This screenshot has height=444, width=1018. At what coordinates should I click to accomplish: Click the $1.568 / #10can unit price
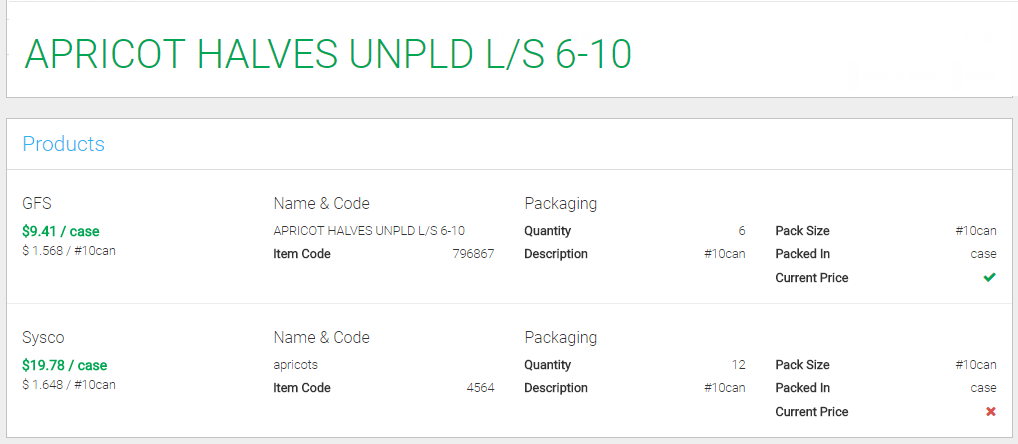[x=69, y=250]
